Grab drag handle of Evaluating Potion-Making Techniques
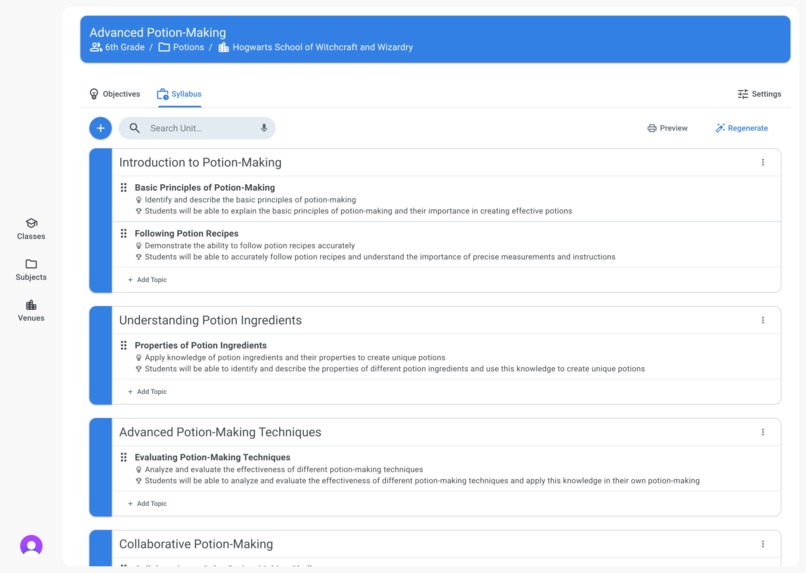The height and width of the screenshot is (573, 806). coord(123,457)
